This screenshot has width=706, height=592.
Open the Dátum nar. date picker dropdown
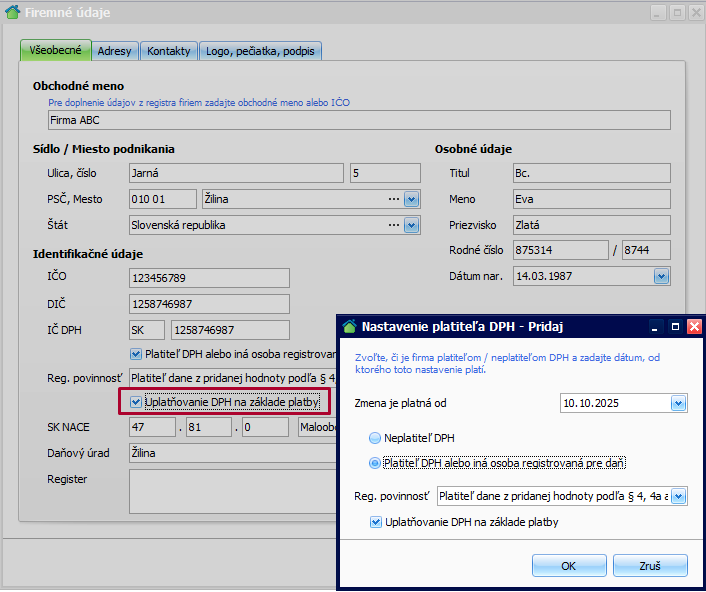click(x=660, y=276)
